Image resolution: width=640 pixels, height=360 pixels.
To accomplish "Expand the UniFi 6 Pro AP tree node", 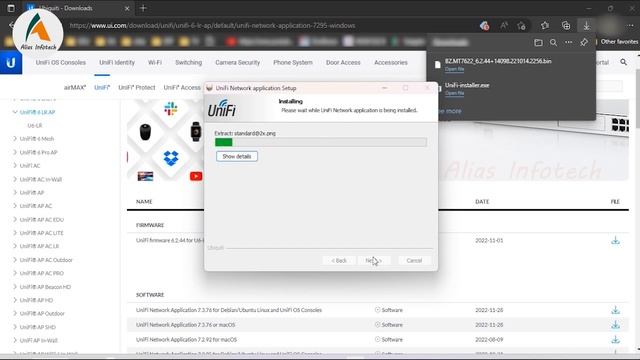I will [15, 152].
